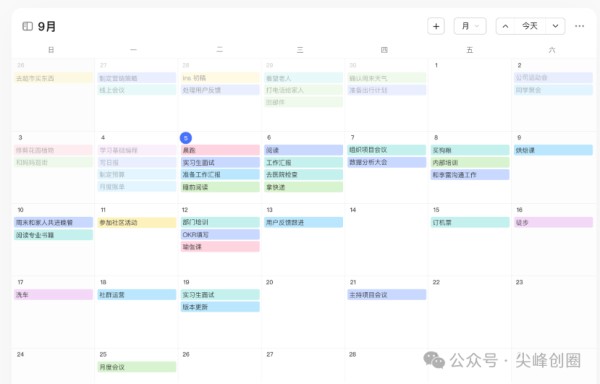Open the faded 同学聚会 event

554,90
